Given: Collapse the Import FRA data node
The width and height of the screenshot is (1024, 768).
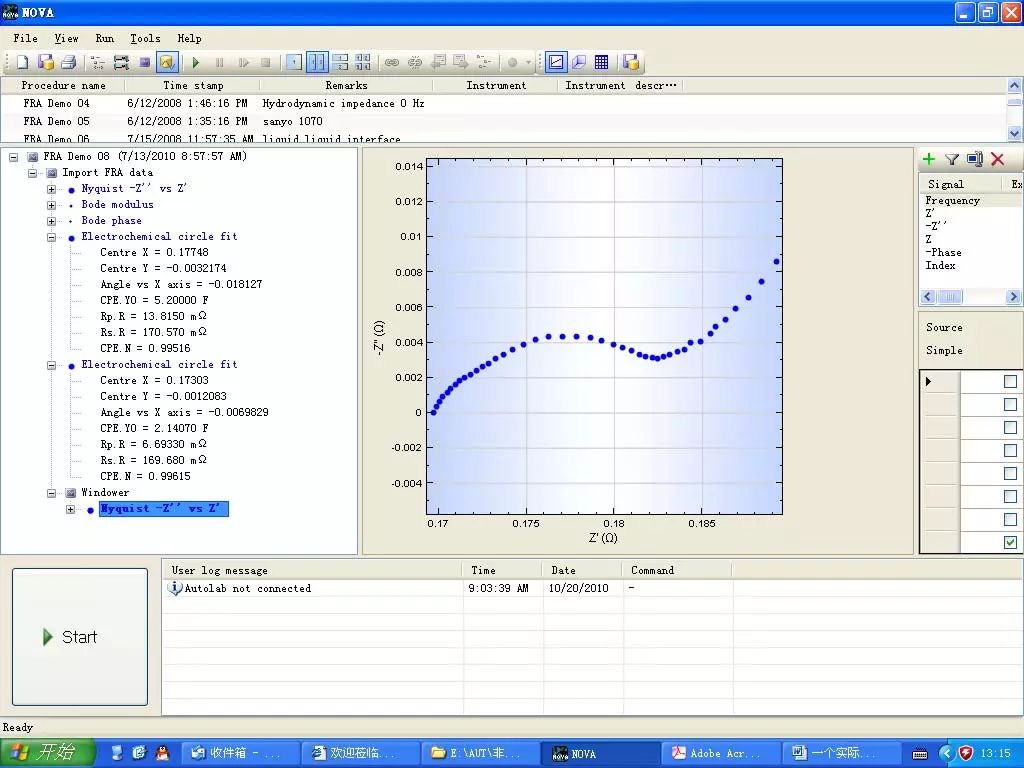Looking at the screenshot, I should 33,173.
